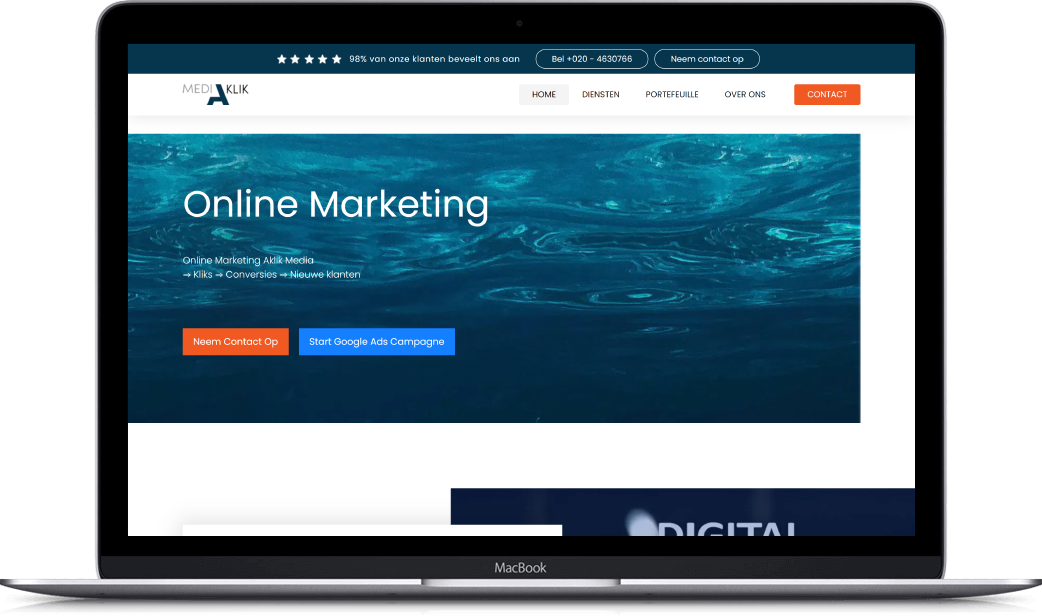Open the OVER ONS menu item

745,95
